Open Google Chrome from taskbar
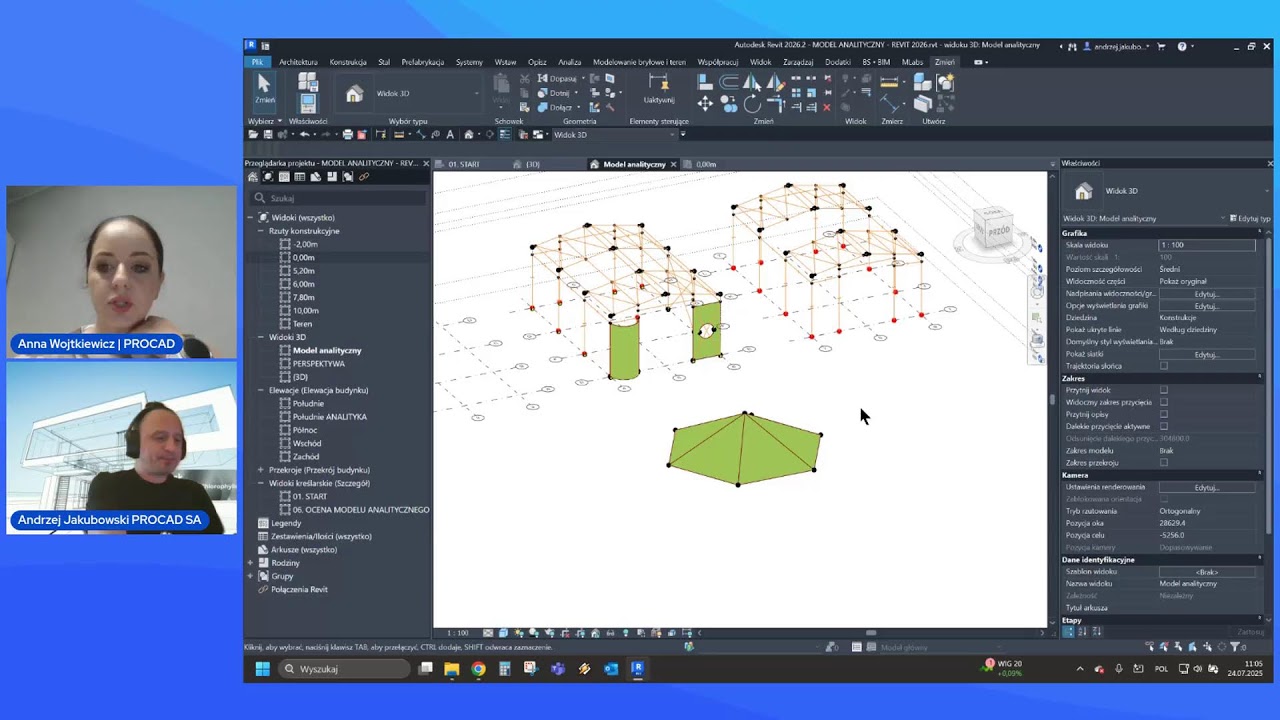 coord(478,669)
